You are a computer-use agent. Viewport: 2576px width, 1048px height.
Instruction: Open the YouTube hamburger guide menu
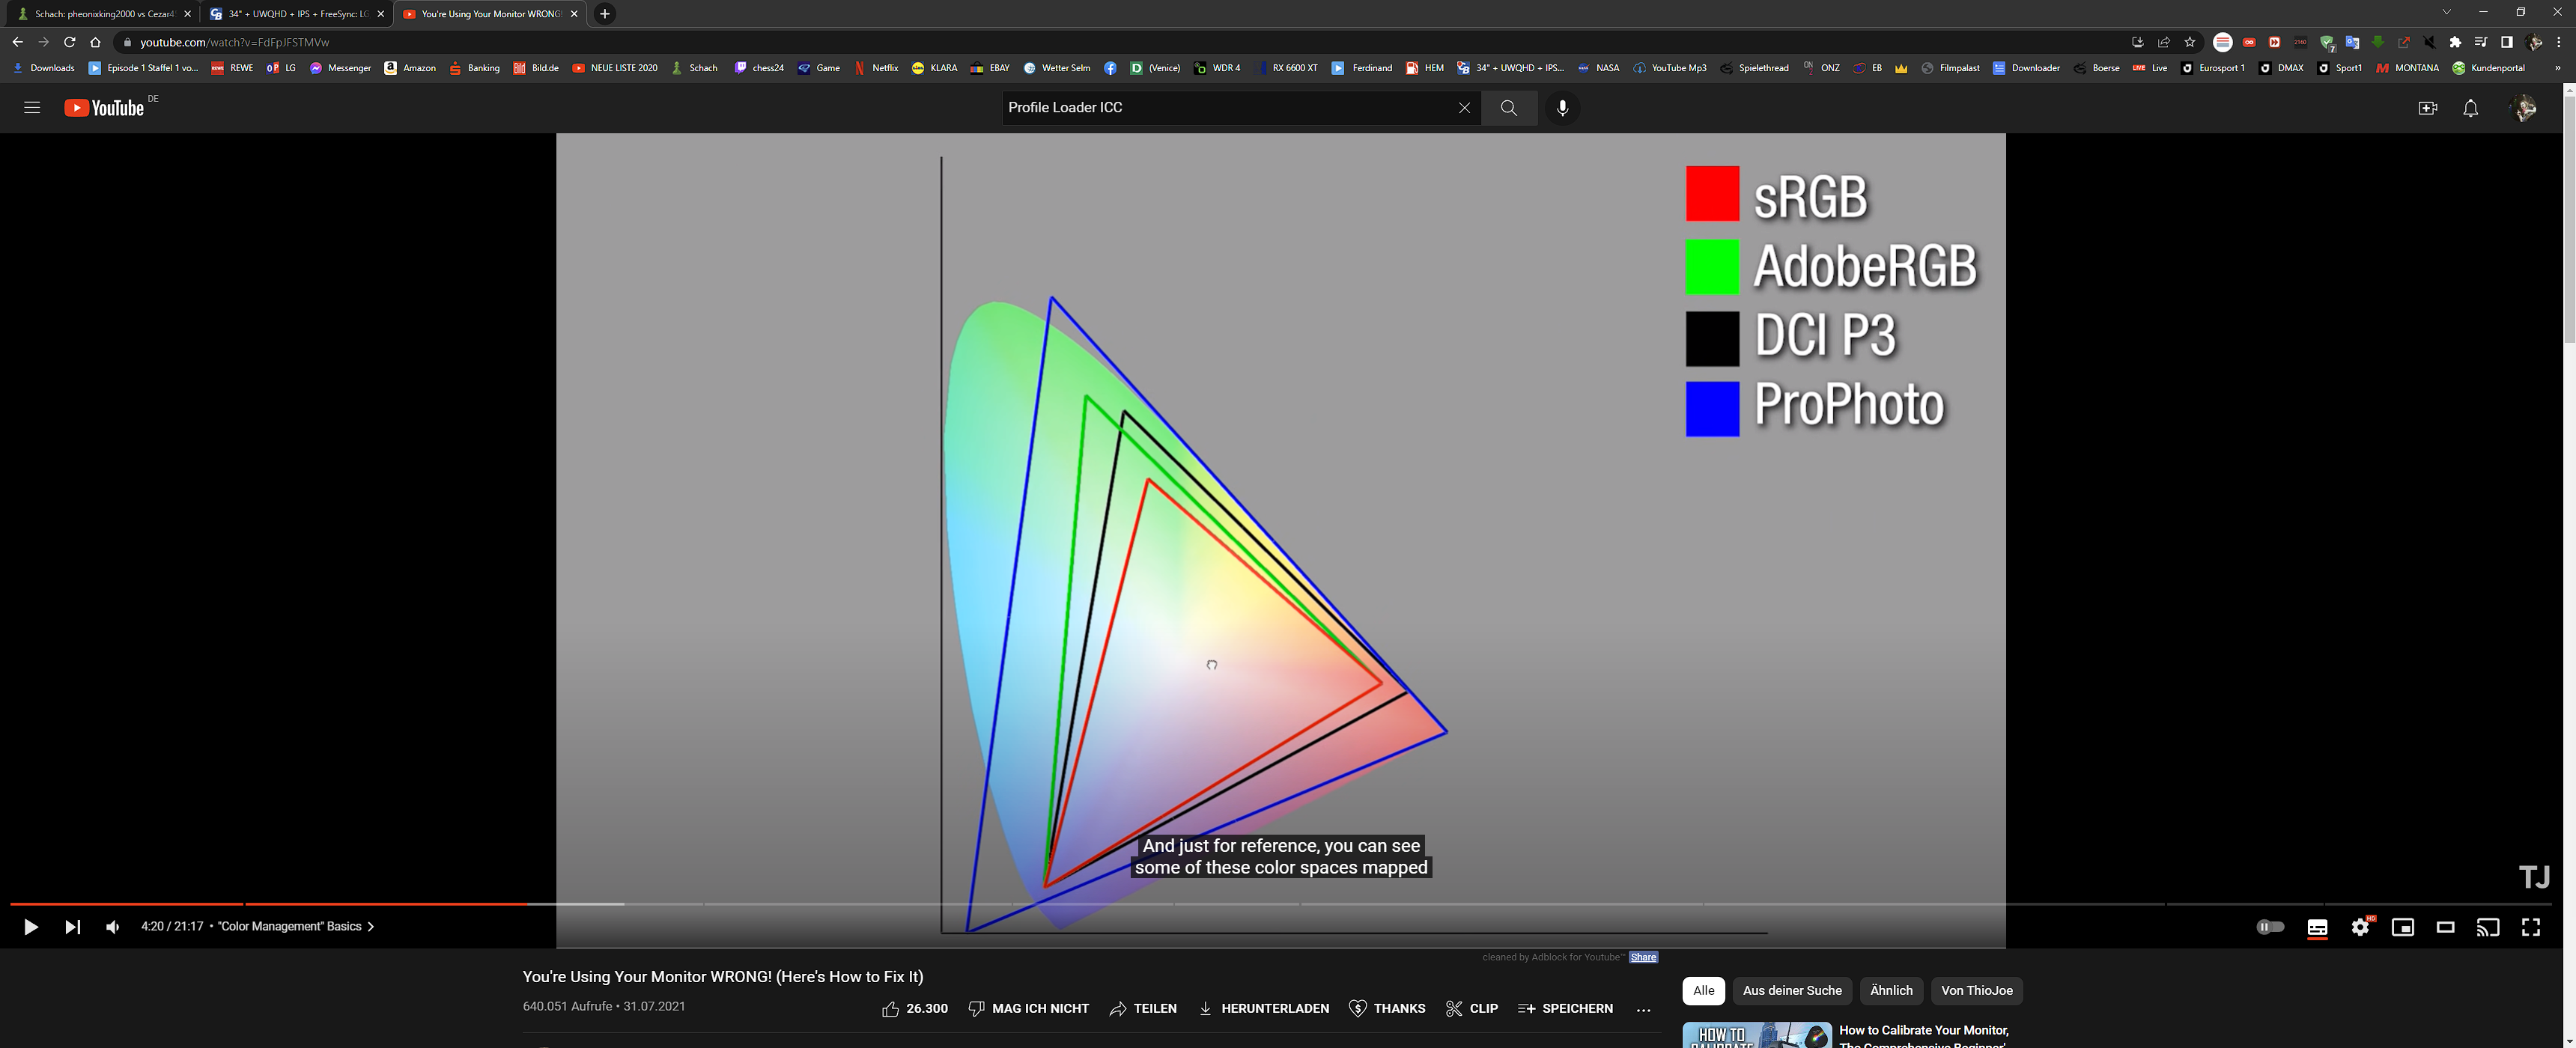(x=32, y=107)
